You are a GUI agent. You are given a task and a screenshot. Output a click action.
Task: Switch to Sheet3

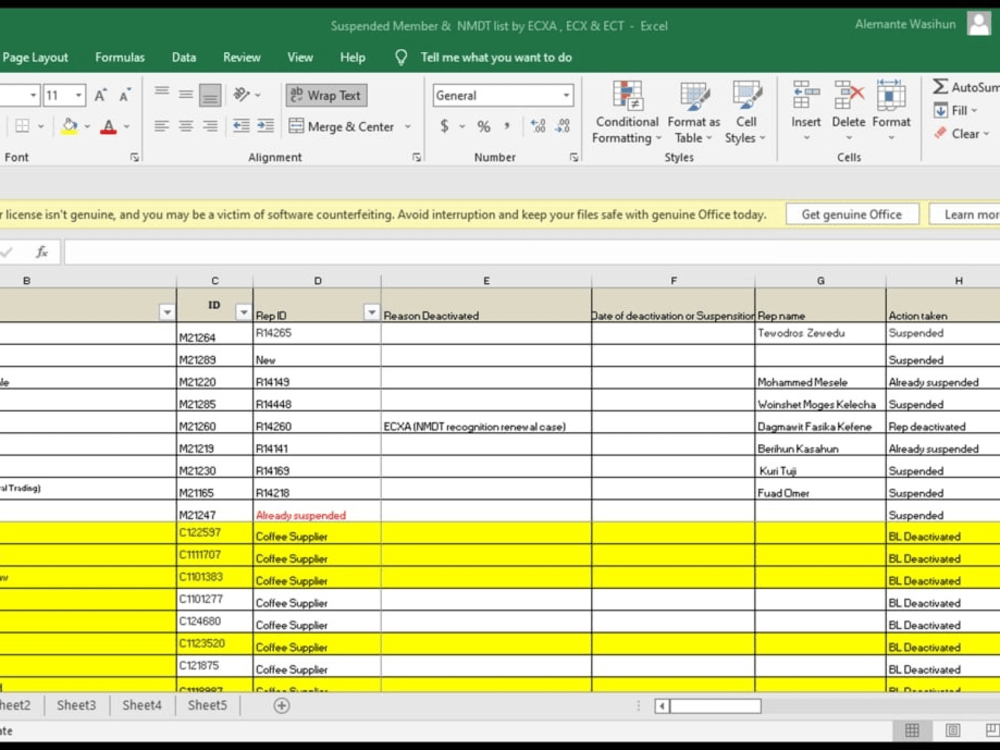click(x=77, y=705)
